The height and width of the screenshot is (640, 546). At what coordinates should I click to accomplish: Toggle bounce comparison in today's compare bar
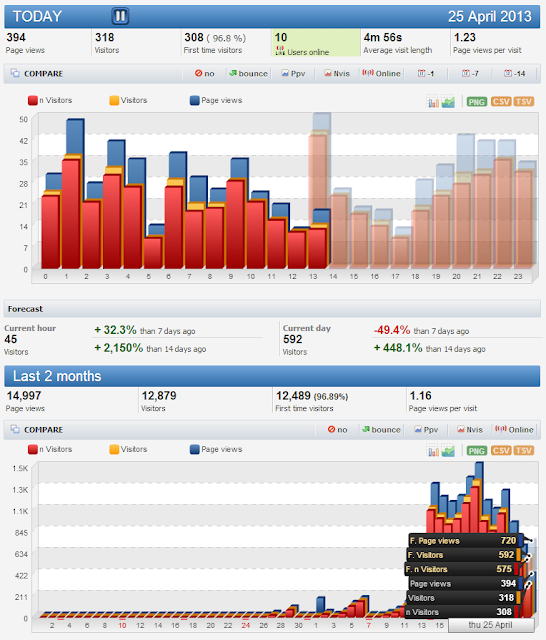pyautogui.click(x=249, y=73)
